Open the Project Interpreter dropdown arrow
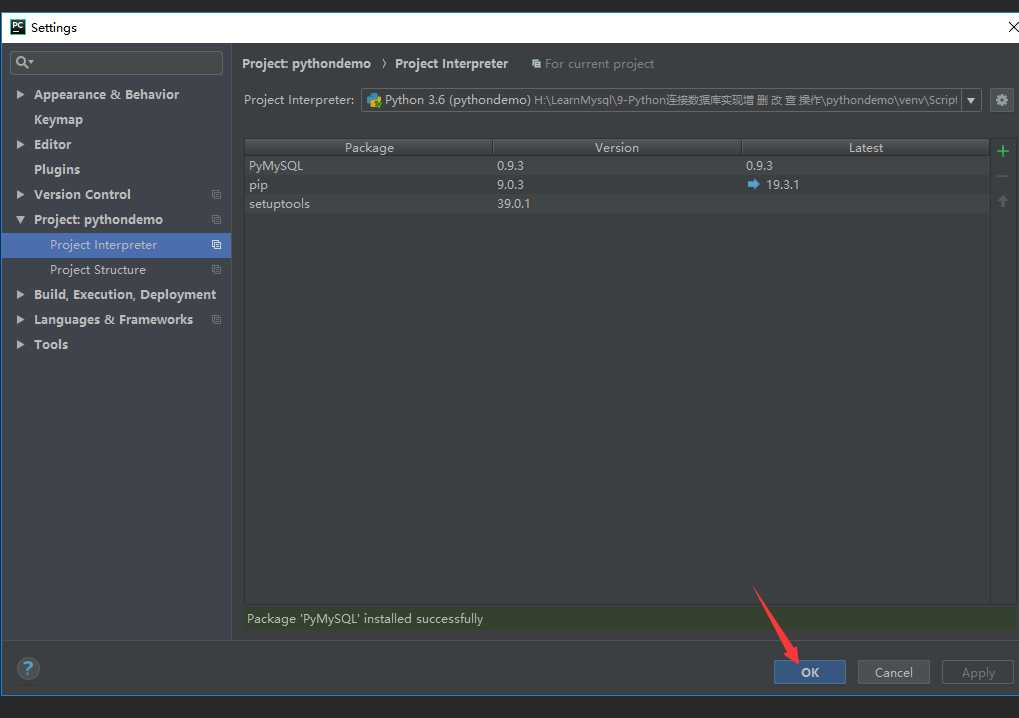The width and height of the screenshot is (1019, 718). pos(971,100)
